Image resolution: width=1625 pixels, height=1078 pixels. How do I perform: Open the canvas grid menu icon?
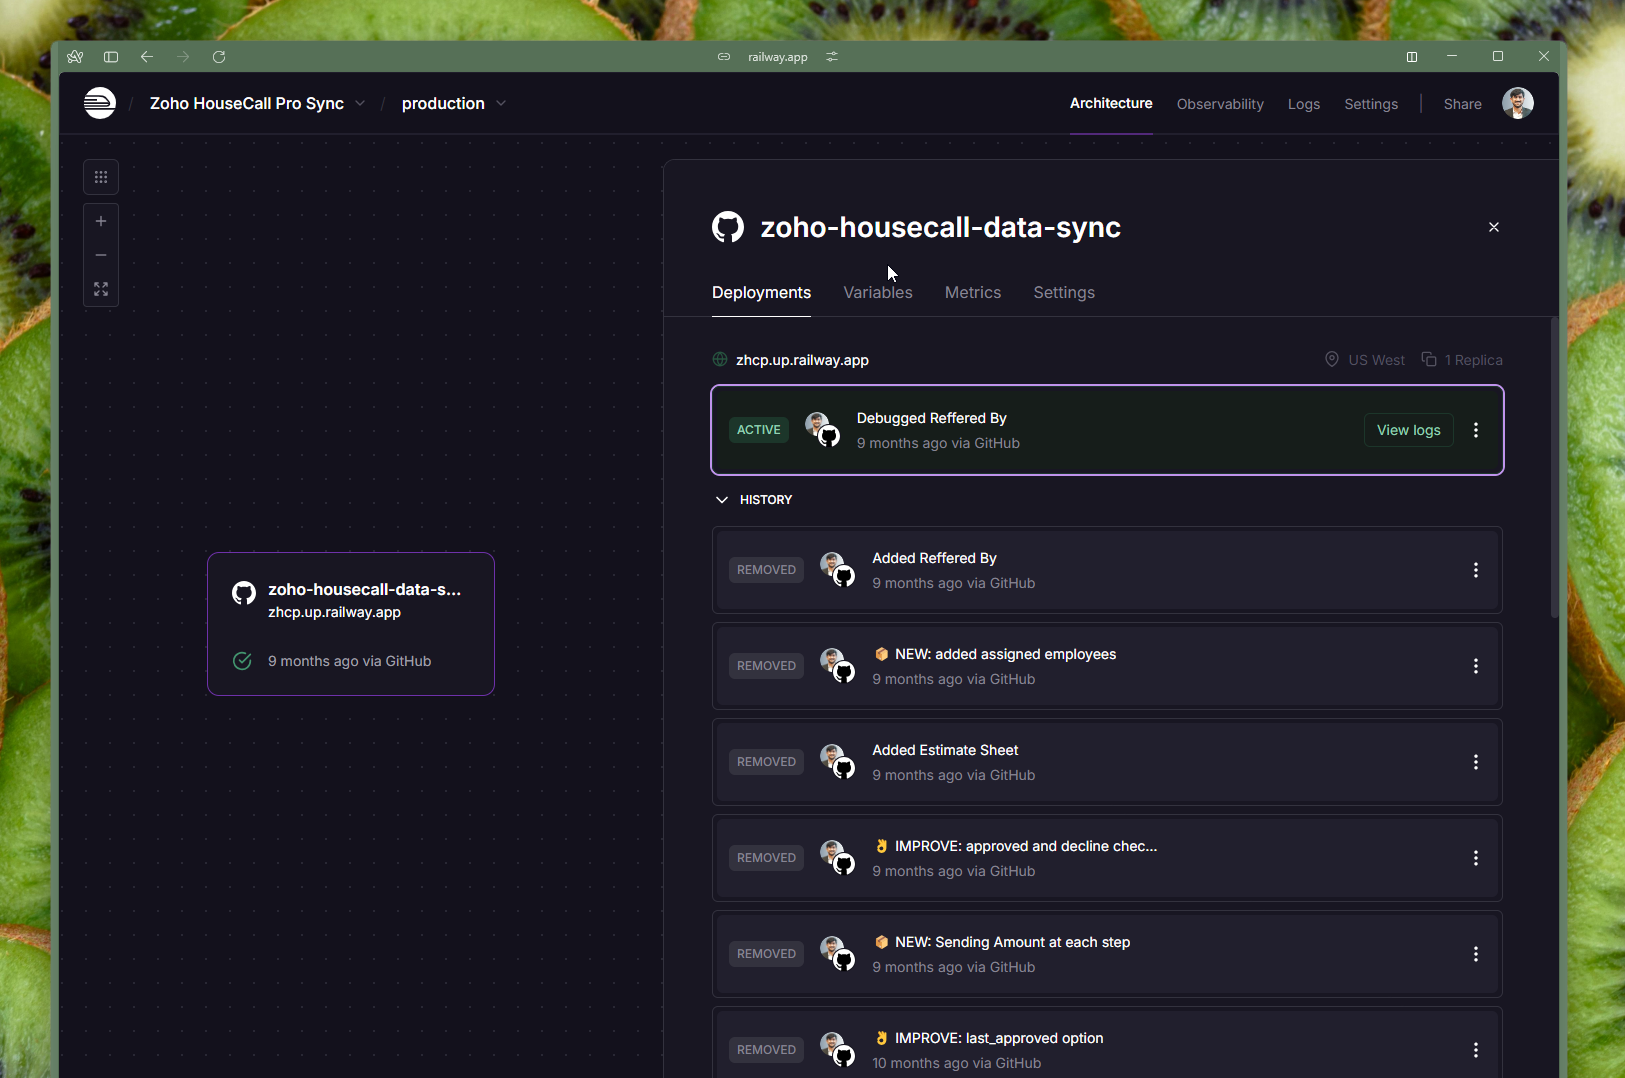(101, 177)
